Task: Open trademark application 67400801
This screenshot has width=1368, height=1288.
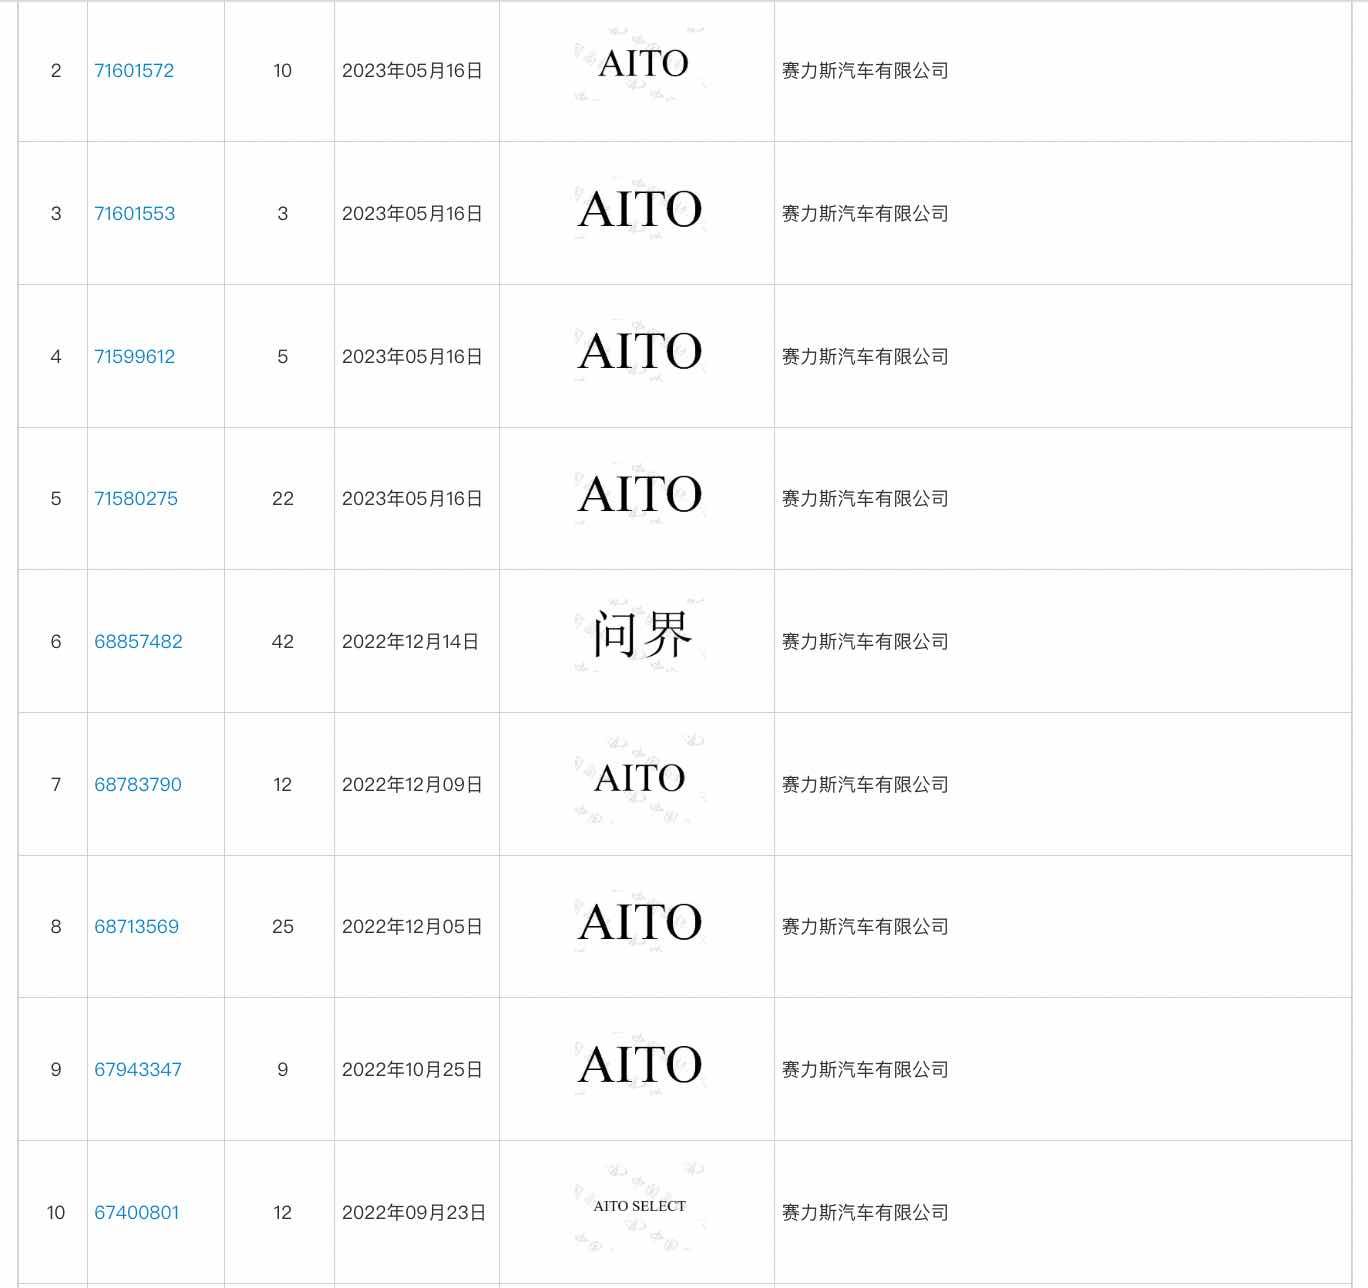Action: coord(136,1213)
